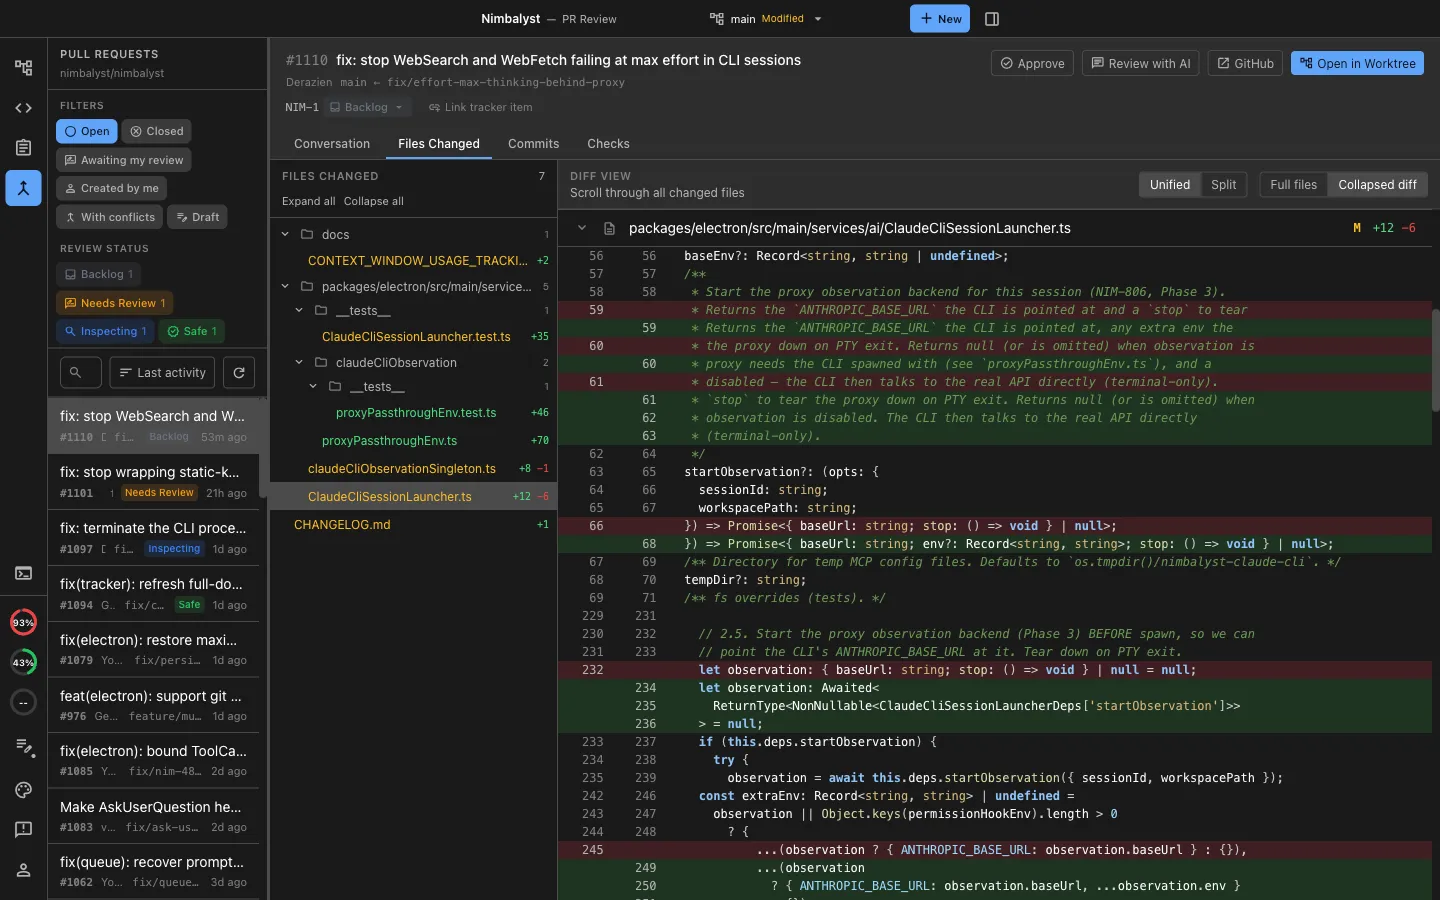The height and width of the screenshot is (900, 1440).
Task: Choose Collapsed diff display mode
Action: pyautogui.click(x=1377, y=185)
